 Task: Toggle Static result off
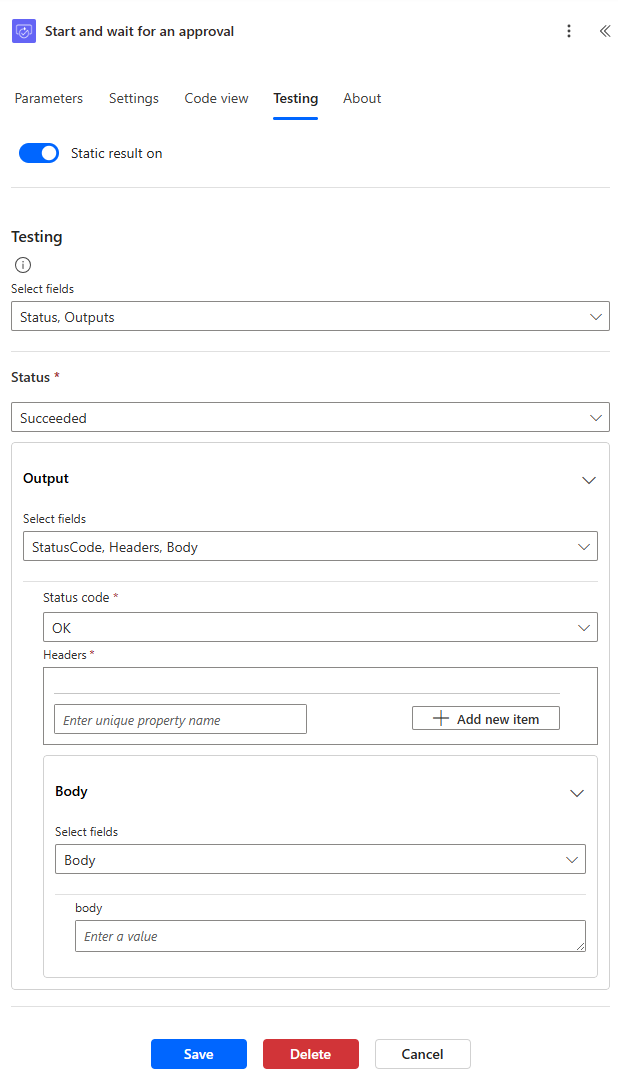click(x=38, y=153)
